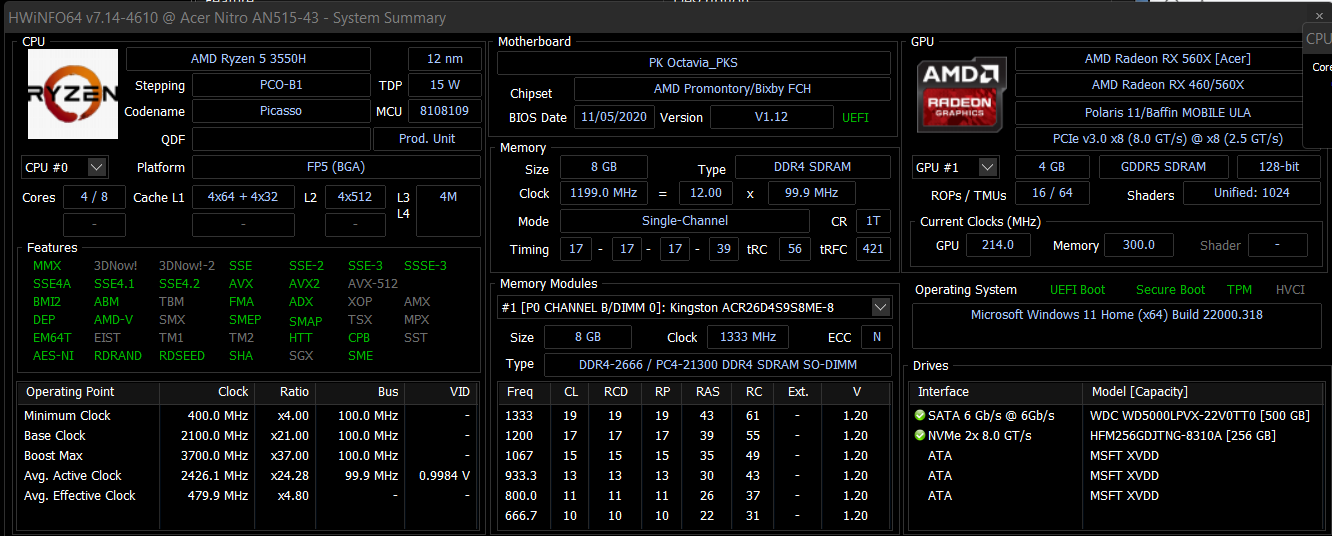Click the 12 nm process value
The height and width of the screenshot is (536, 1332).
pos(445,59)
